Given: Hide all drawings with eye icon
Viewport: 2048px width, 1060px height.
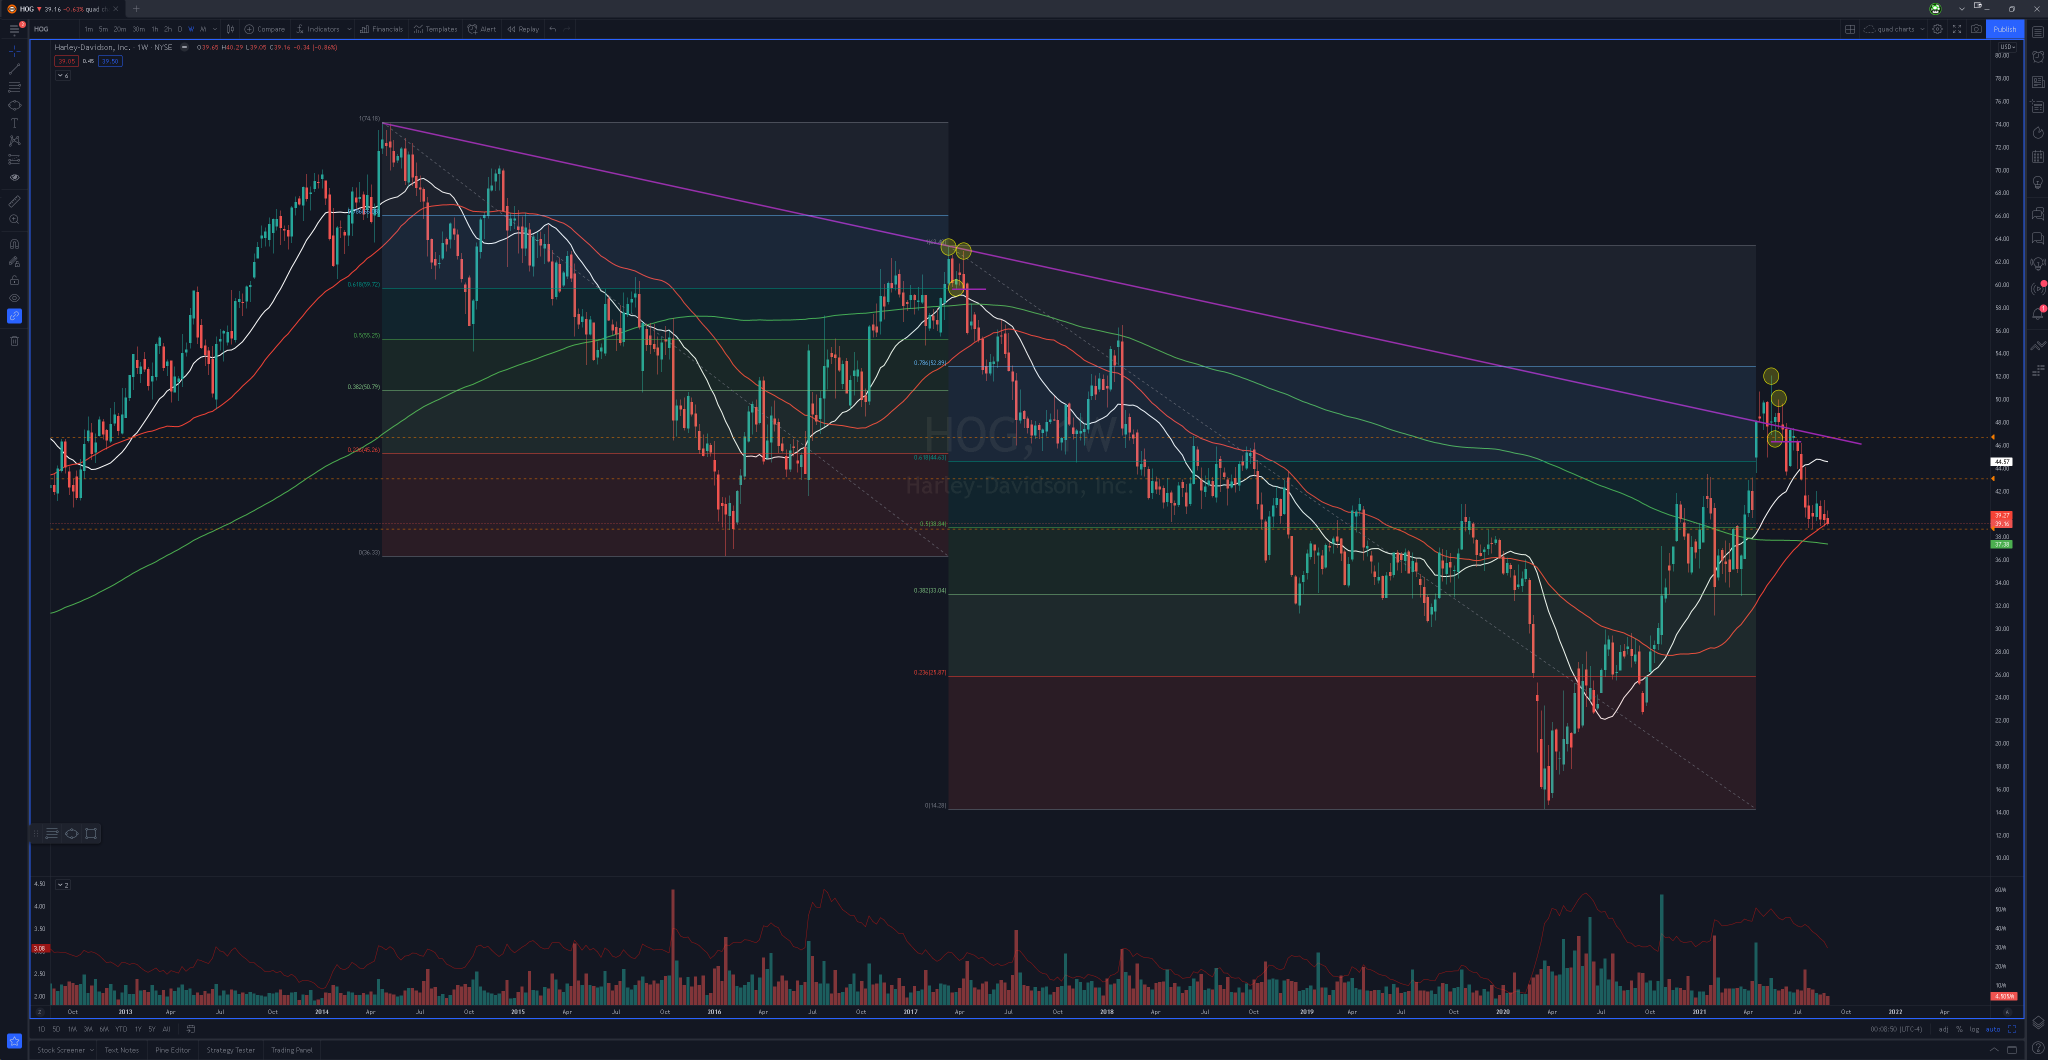Looking at the screenshot, I should pyautogui.click(x=14, y=298).
